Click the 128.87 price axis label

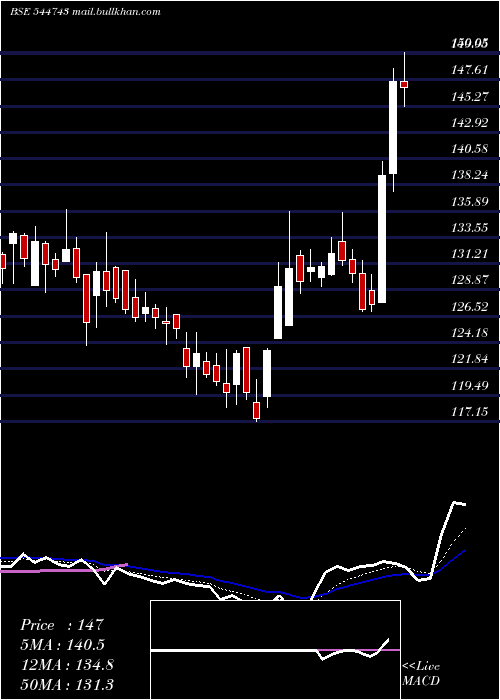pyautogui.click(x=470, y=280)
